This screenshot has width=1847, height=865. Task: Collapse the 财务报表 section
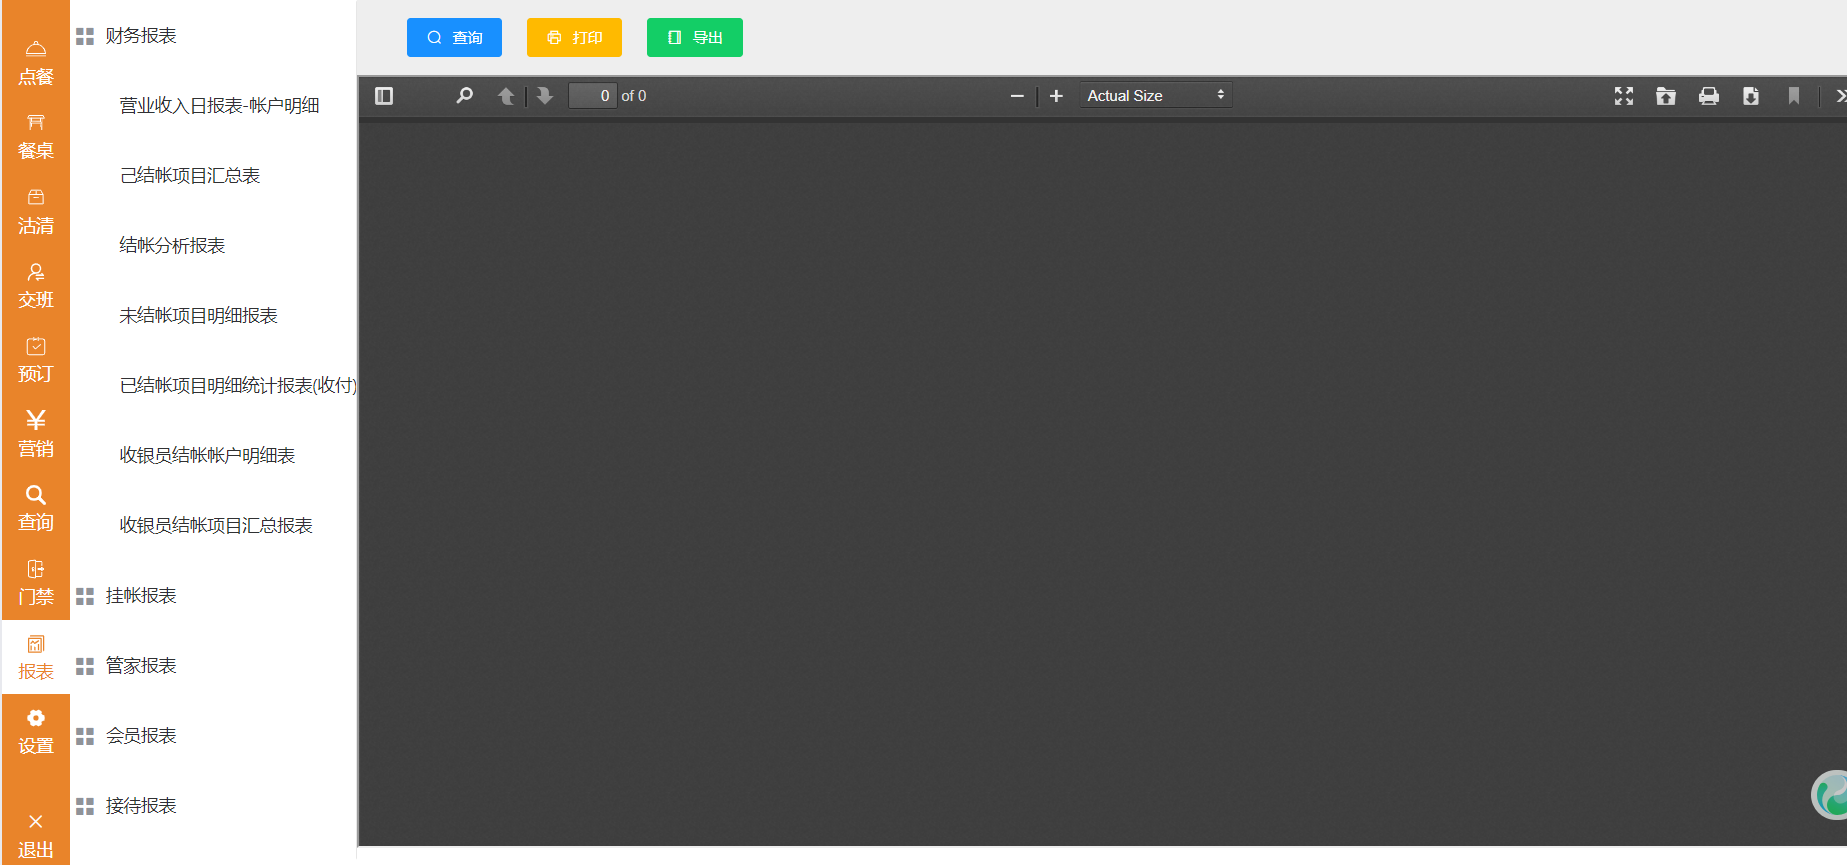(140, 36)
